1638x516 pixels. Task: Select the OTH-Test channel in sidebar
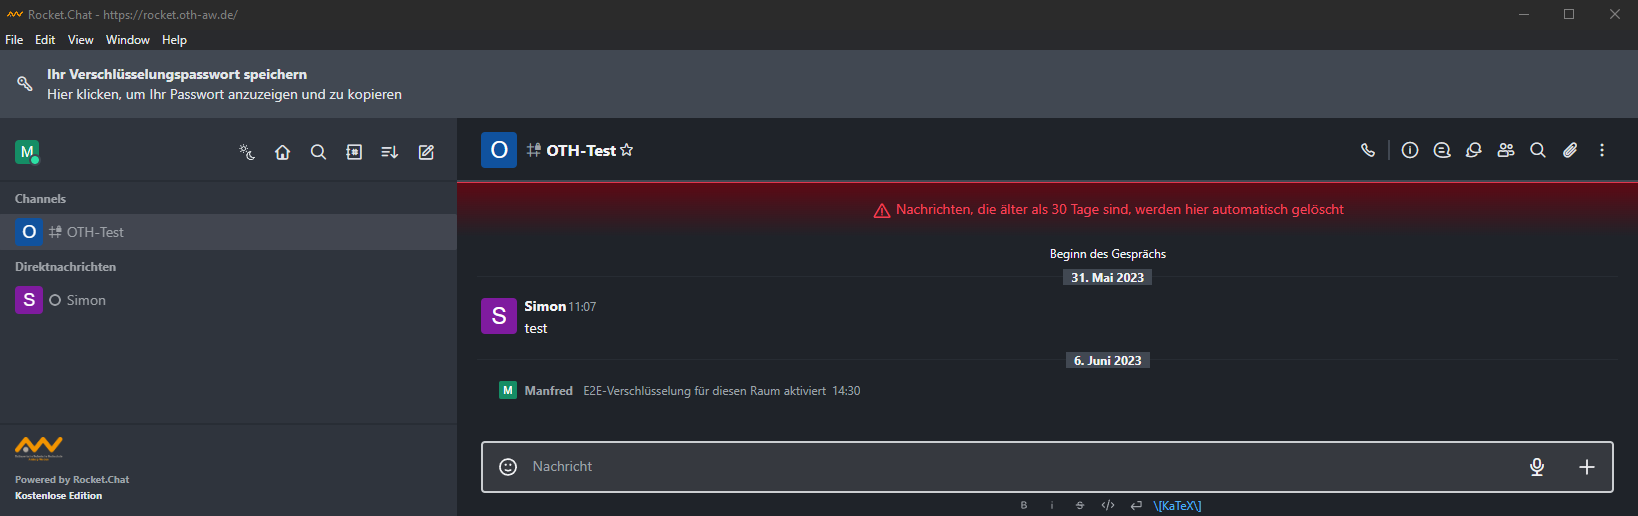coord(228,232)
